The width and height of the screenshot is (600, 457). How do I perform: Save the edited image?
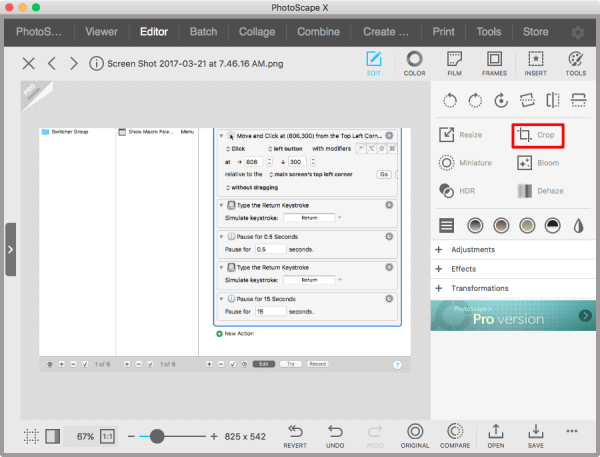535,436
